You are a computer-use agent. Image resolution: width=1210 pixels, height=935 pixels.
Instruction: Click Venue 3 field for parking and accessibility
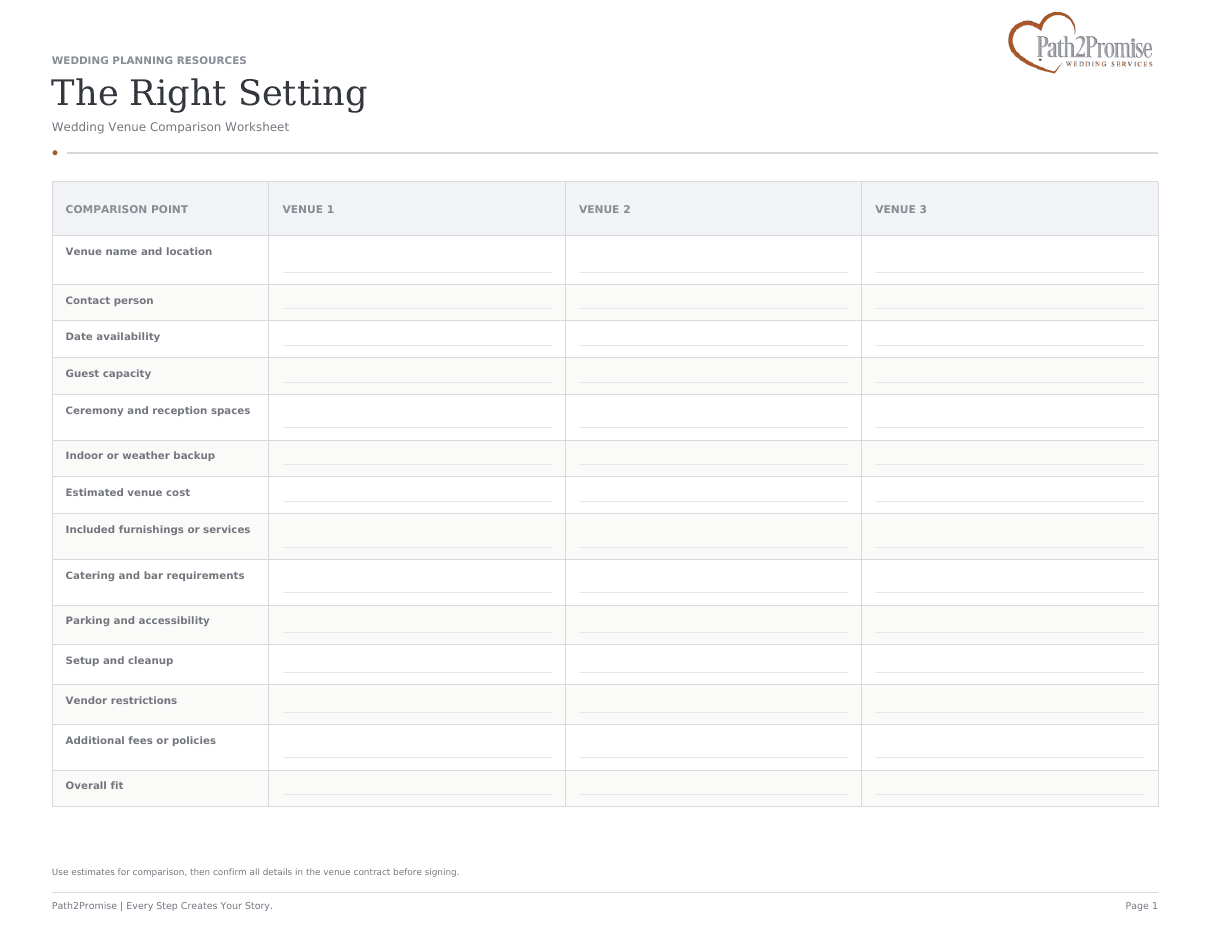(1009, 625)
